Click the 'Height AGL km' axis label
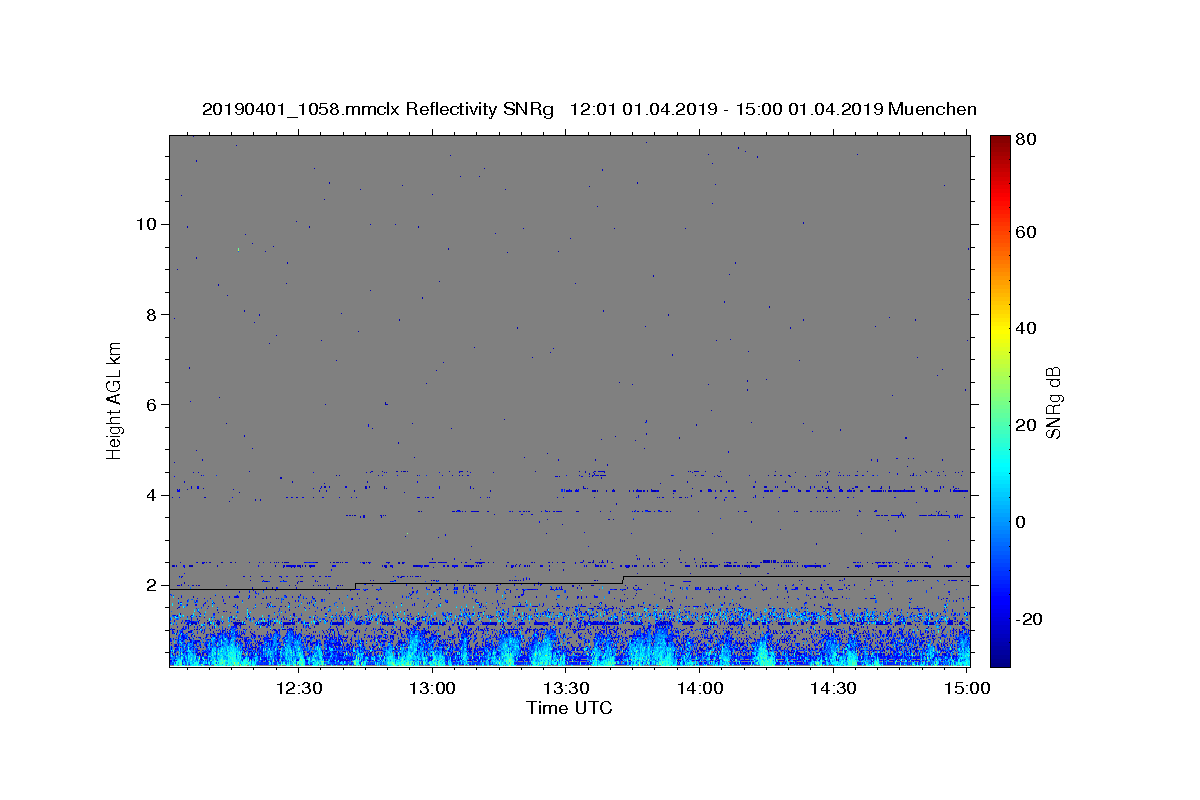This screenshot has height=800, width=1200. point(115,400)
